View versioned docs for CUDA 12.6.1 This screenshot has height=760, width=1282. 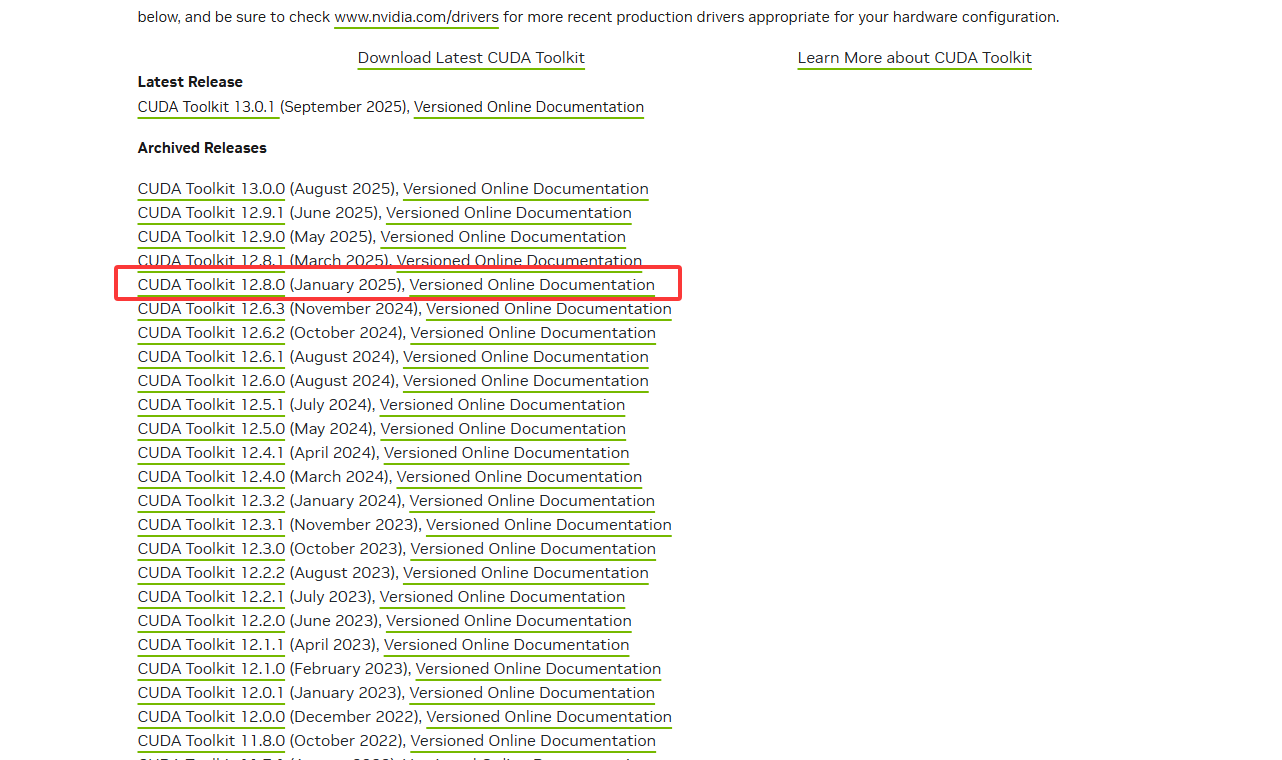click(526, 357)
